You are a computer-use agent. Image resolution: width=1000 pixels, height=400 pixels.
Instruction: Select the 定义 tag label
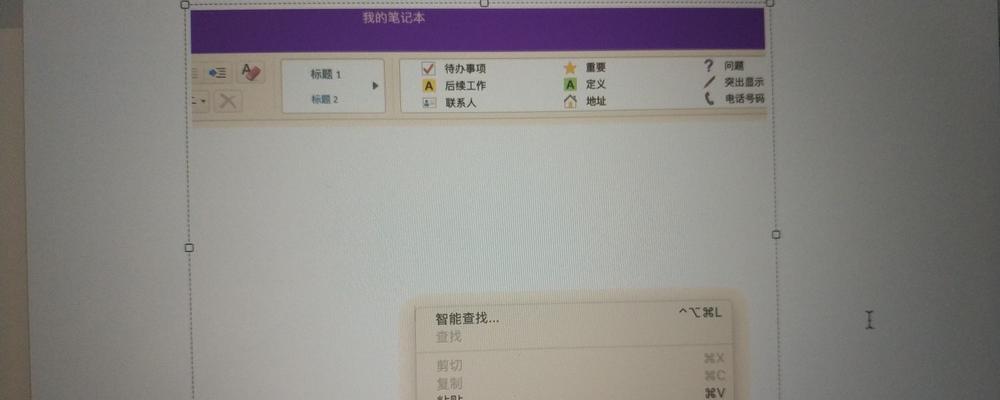point(596,84)
